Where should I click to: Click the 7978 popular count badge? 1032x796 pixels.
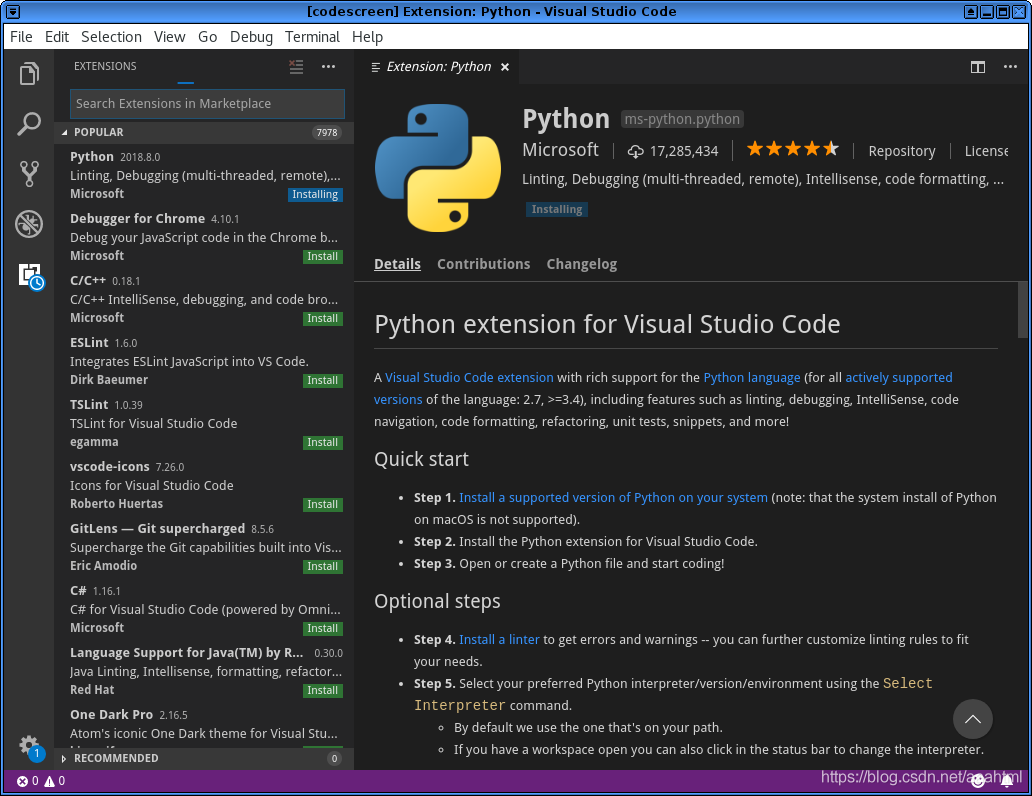[x=326, y=133]
